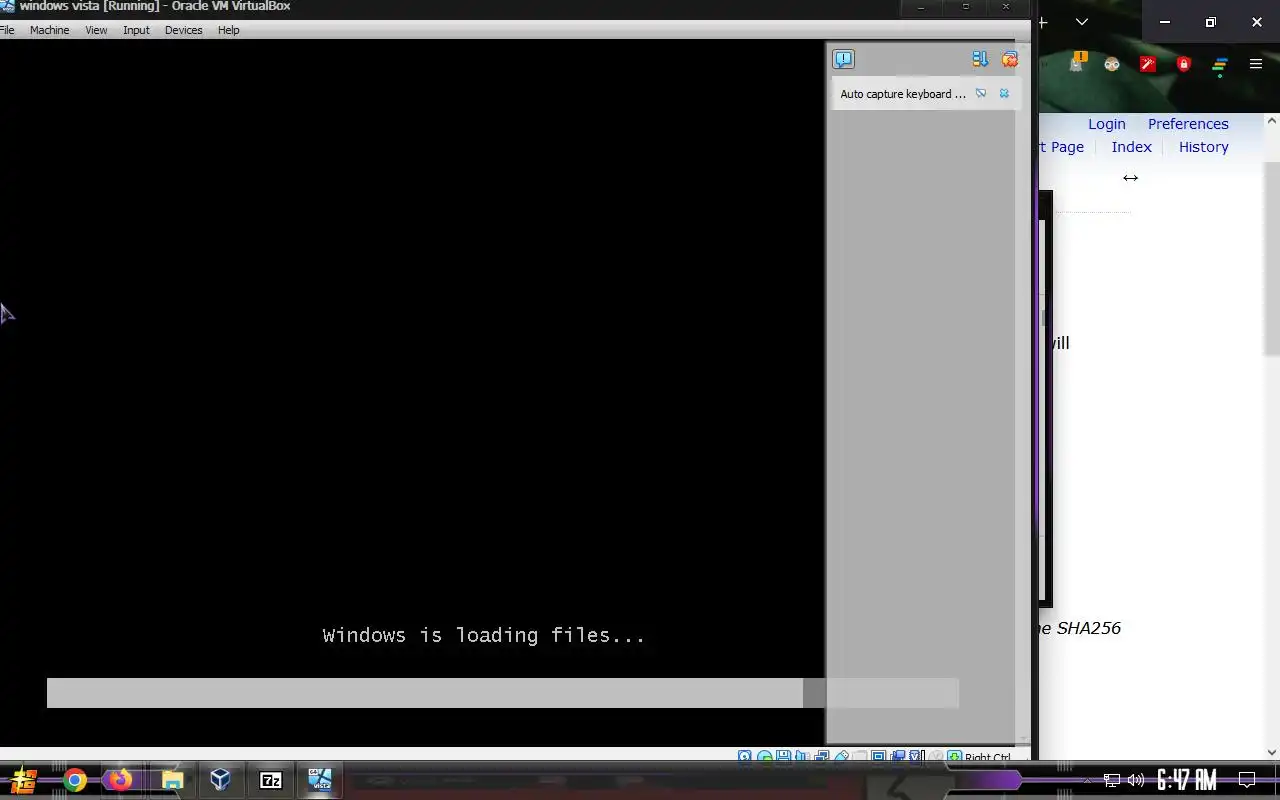The image size is (1280, 800).
Task: Click the Windows is loading files progress bar
Action: pos(503,693)
